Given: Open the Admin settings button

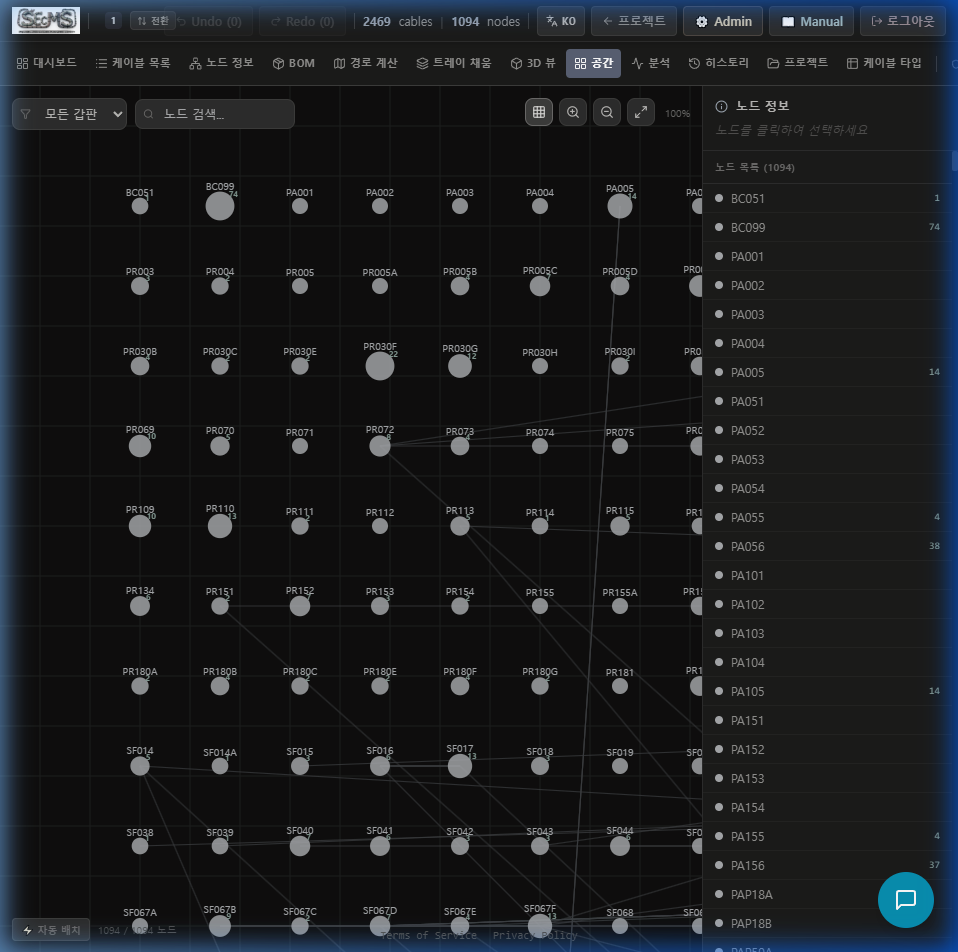Looking at the screenshot, I should pos(724,21).
